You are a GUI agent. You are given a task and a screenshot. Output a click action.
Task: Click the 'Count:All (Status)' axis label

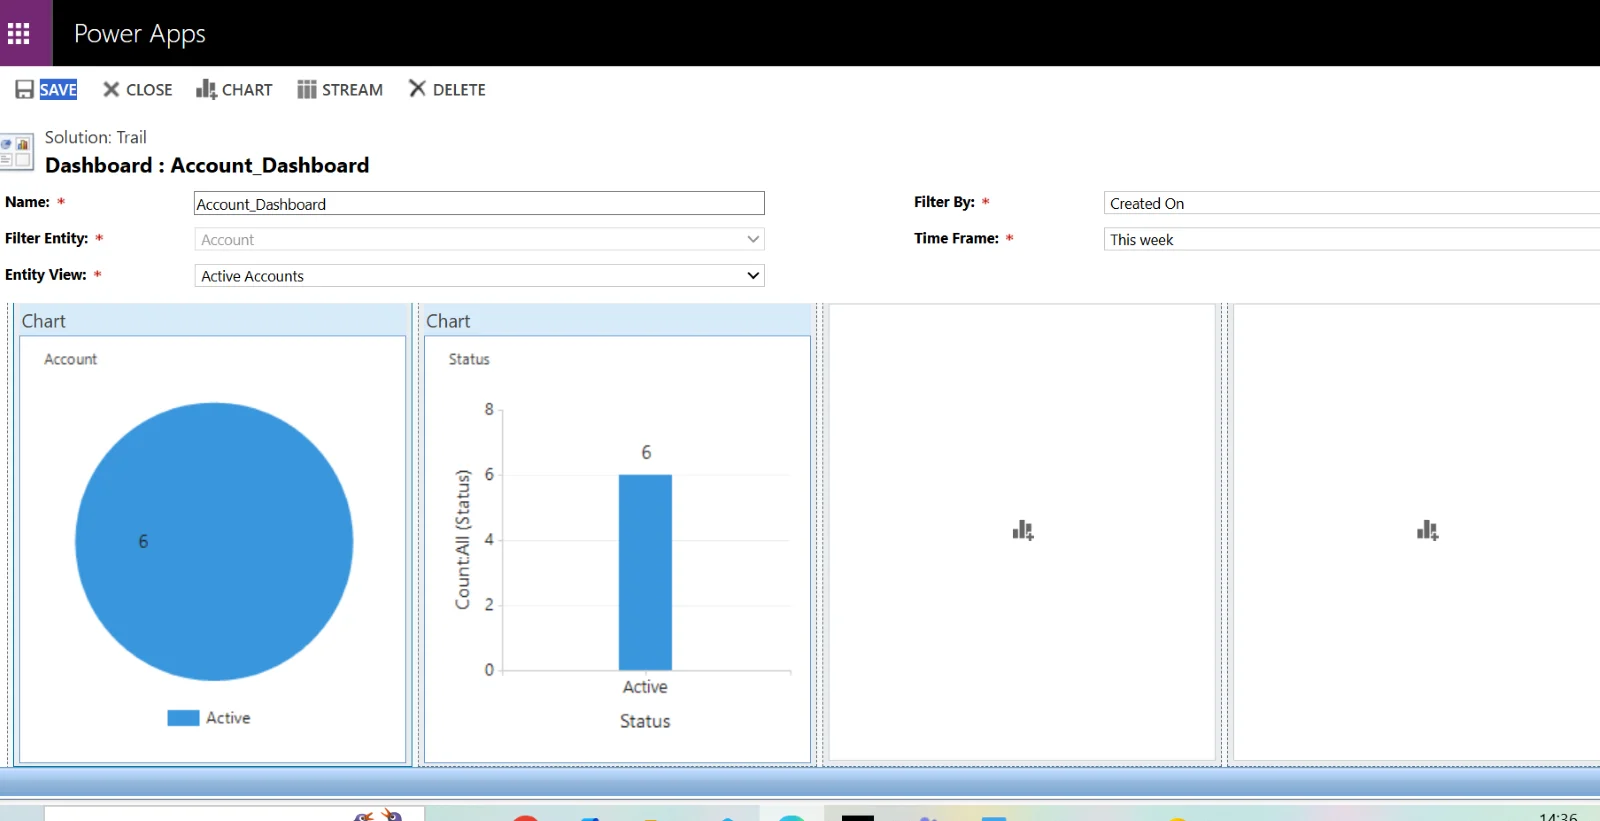[462, 539]
